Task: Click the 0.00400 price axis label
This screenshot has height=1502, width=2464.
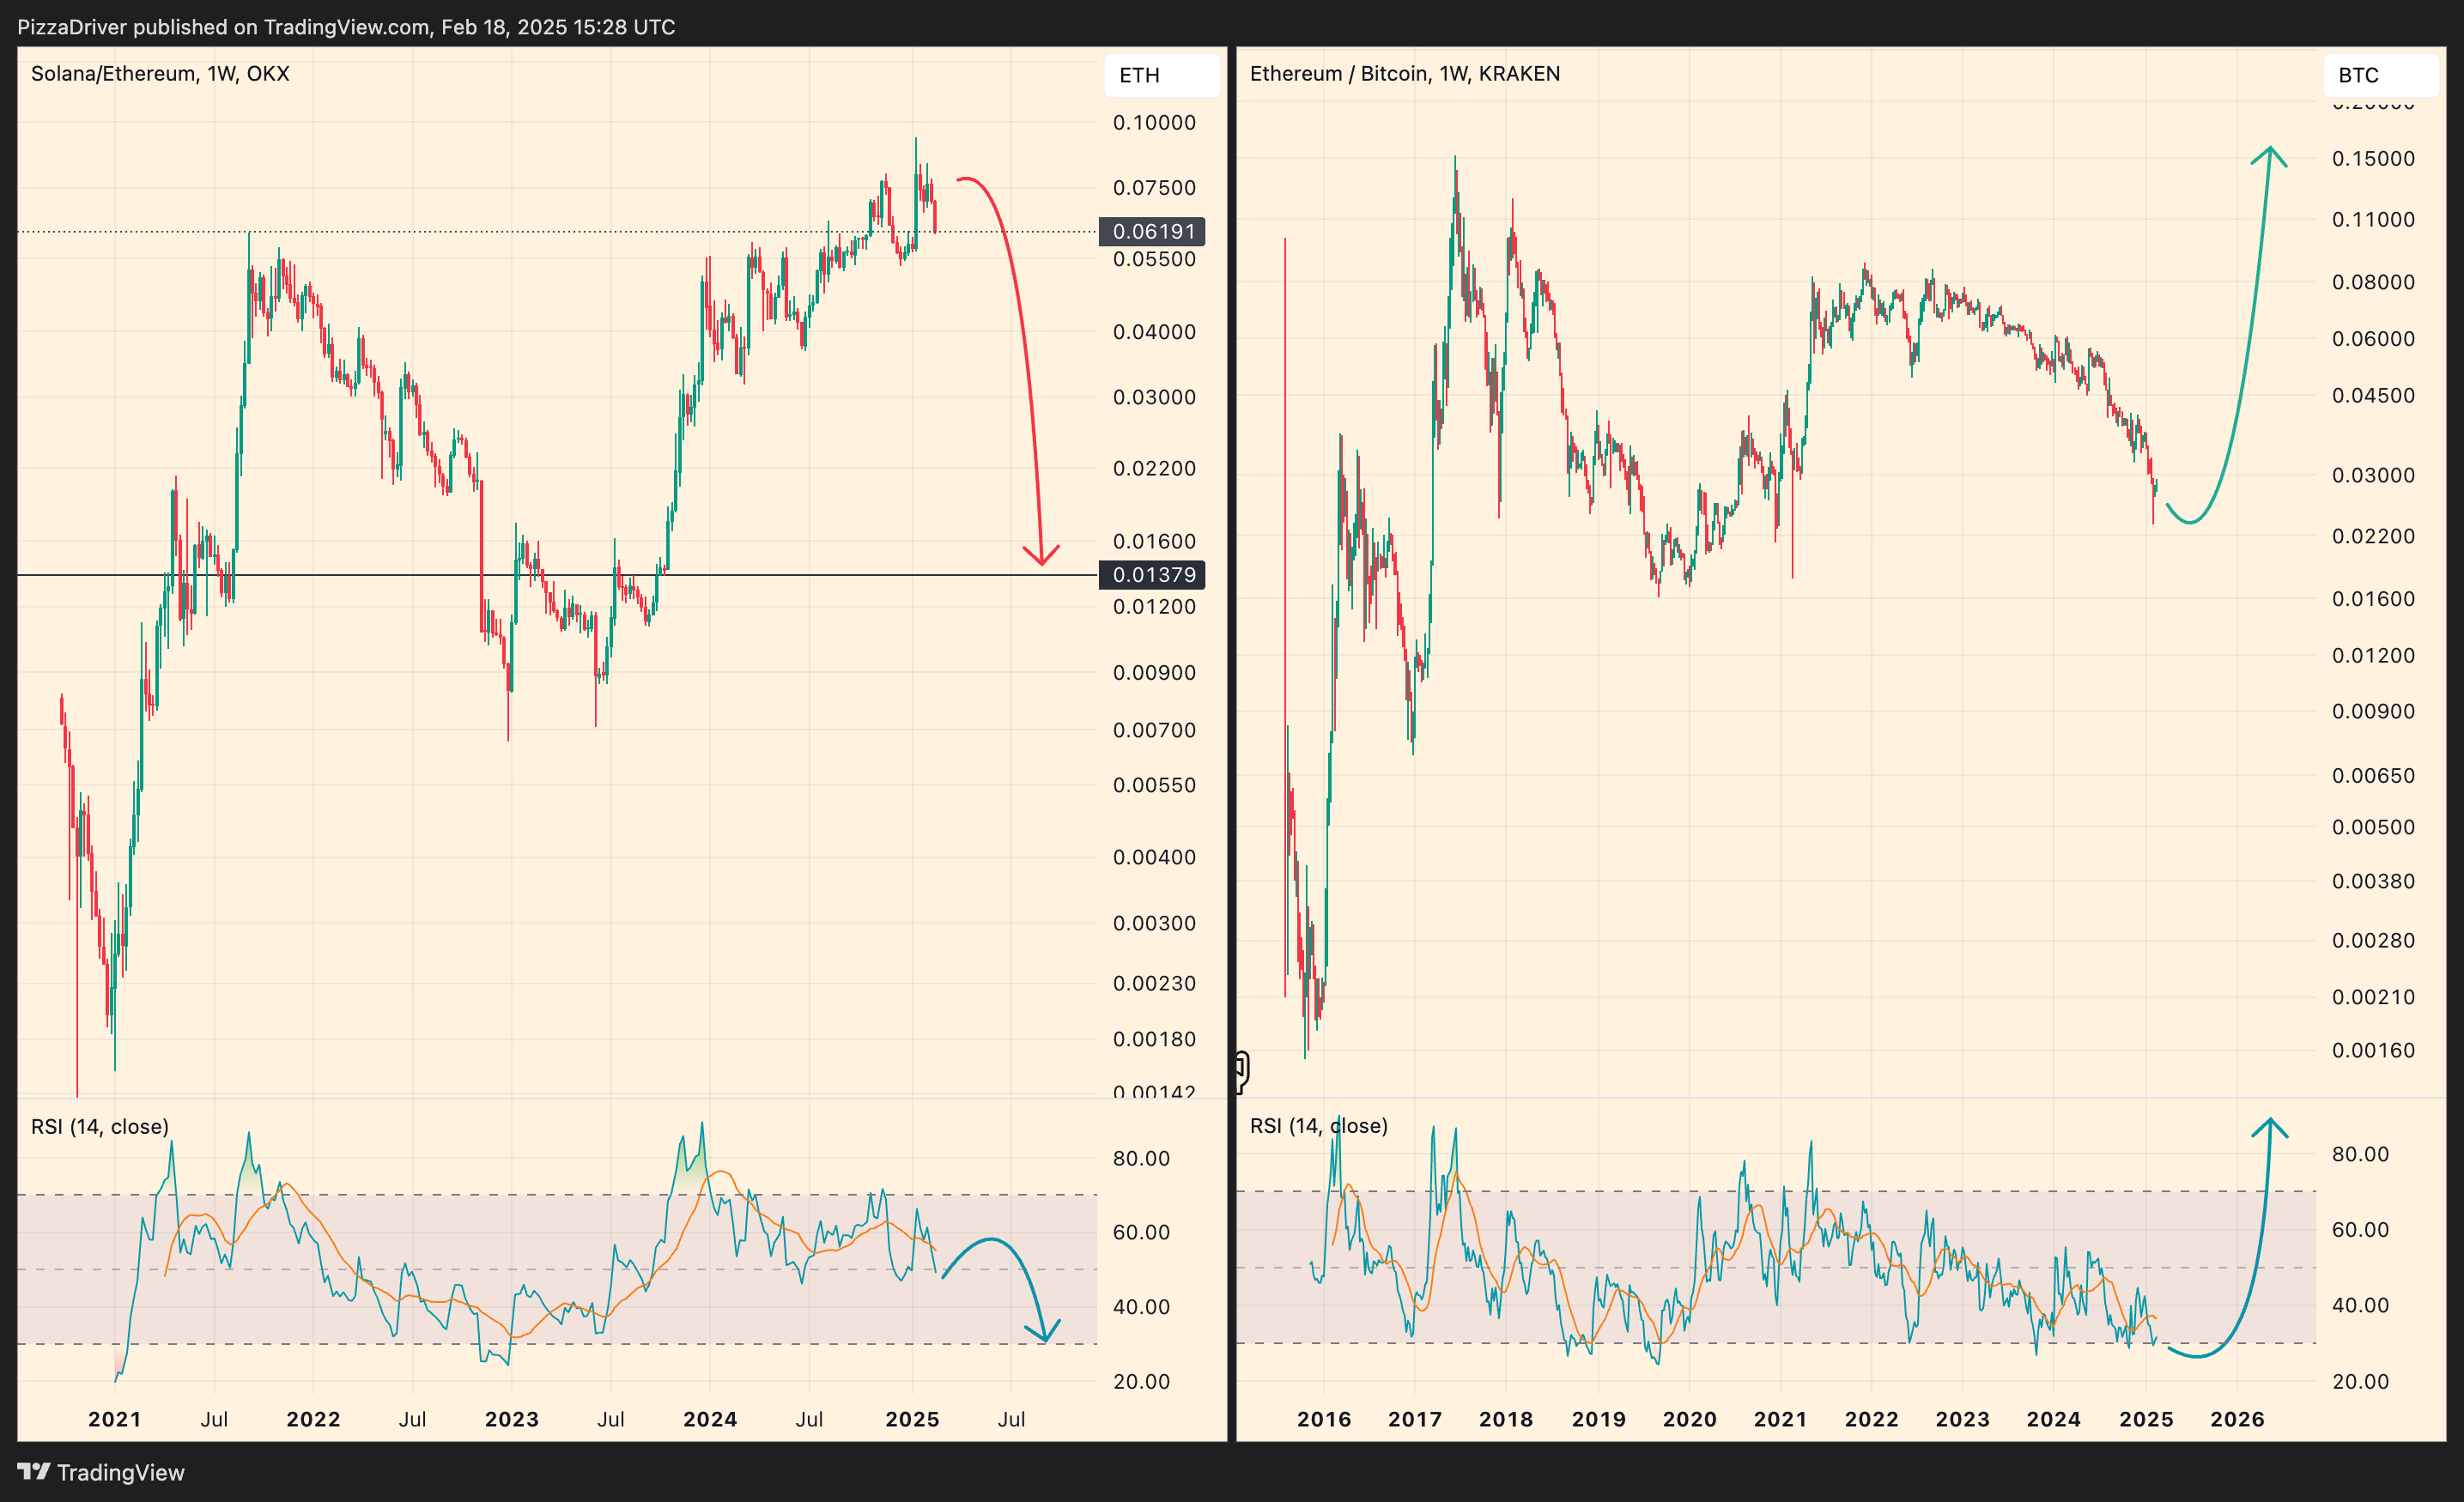Action: 1154,857
